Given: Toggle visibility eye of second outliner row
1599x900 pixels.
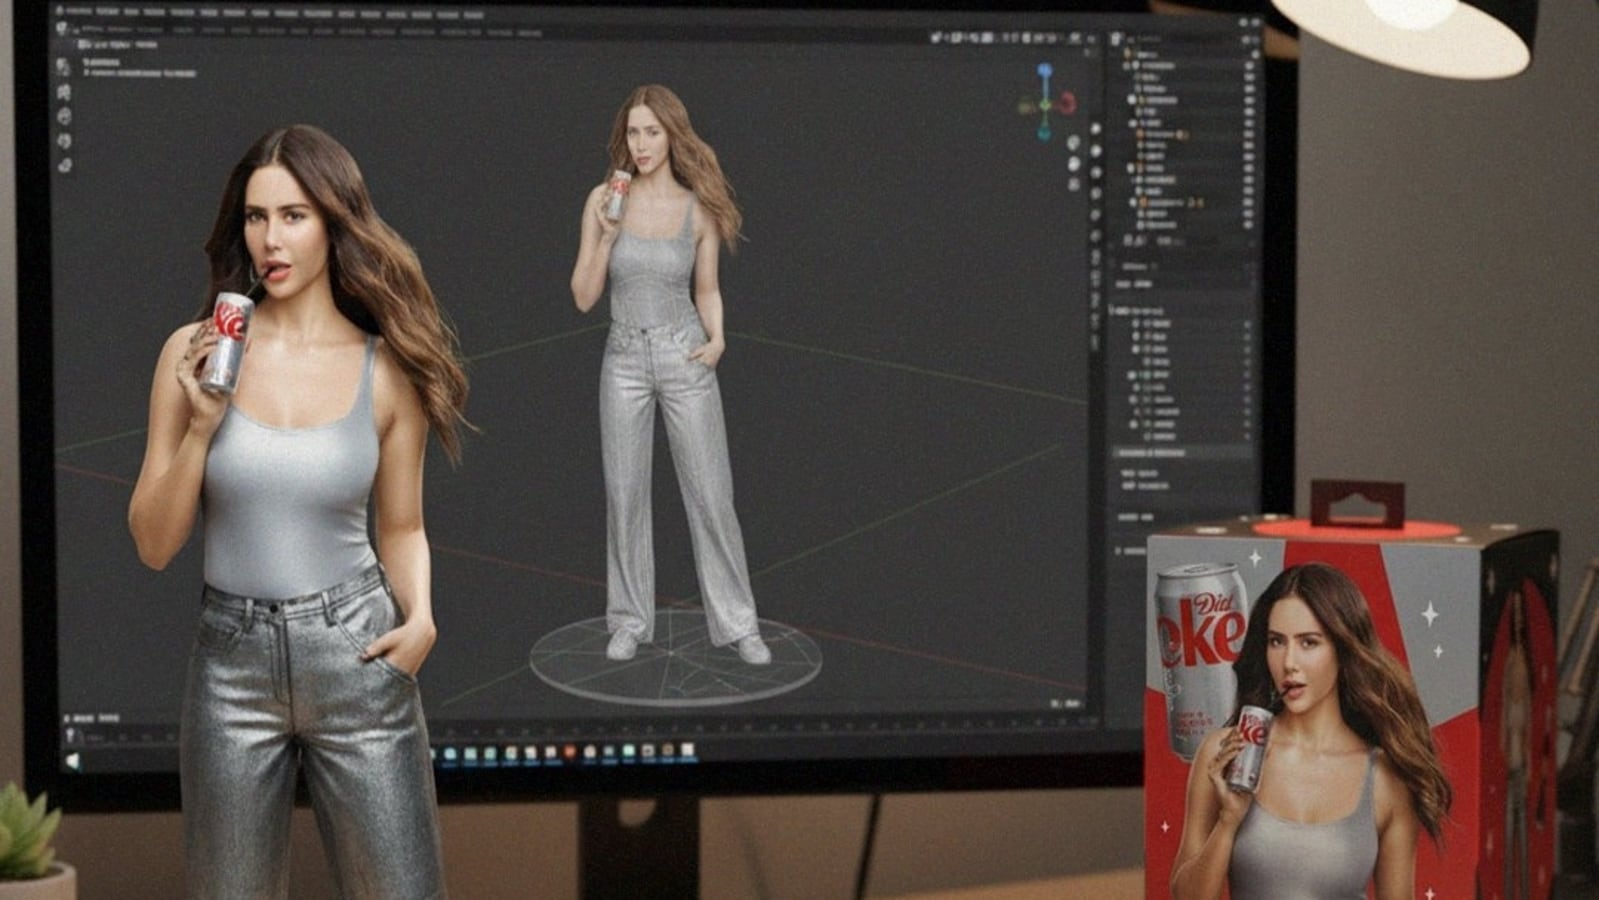Looking at the screenshot, I should [1250, 65].
